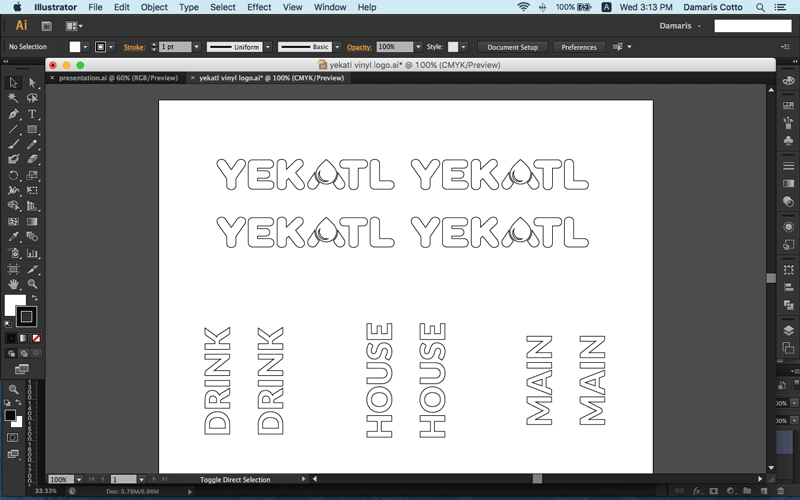Image resolution: width=800 pixels, height=500 pixels.
Task: Select the Pencil tool
Action: click(x=32, y=144)
